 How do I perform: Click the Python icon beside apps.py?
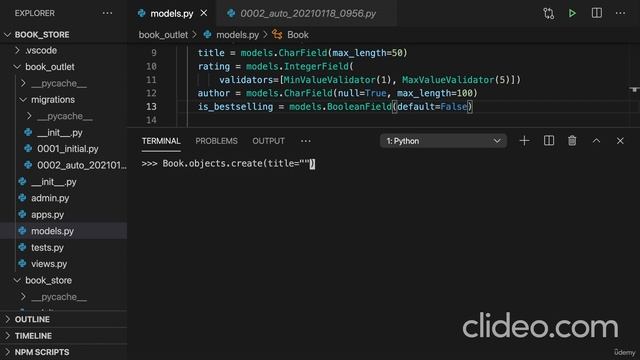(22, 214)
